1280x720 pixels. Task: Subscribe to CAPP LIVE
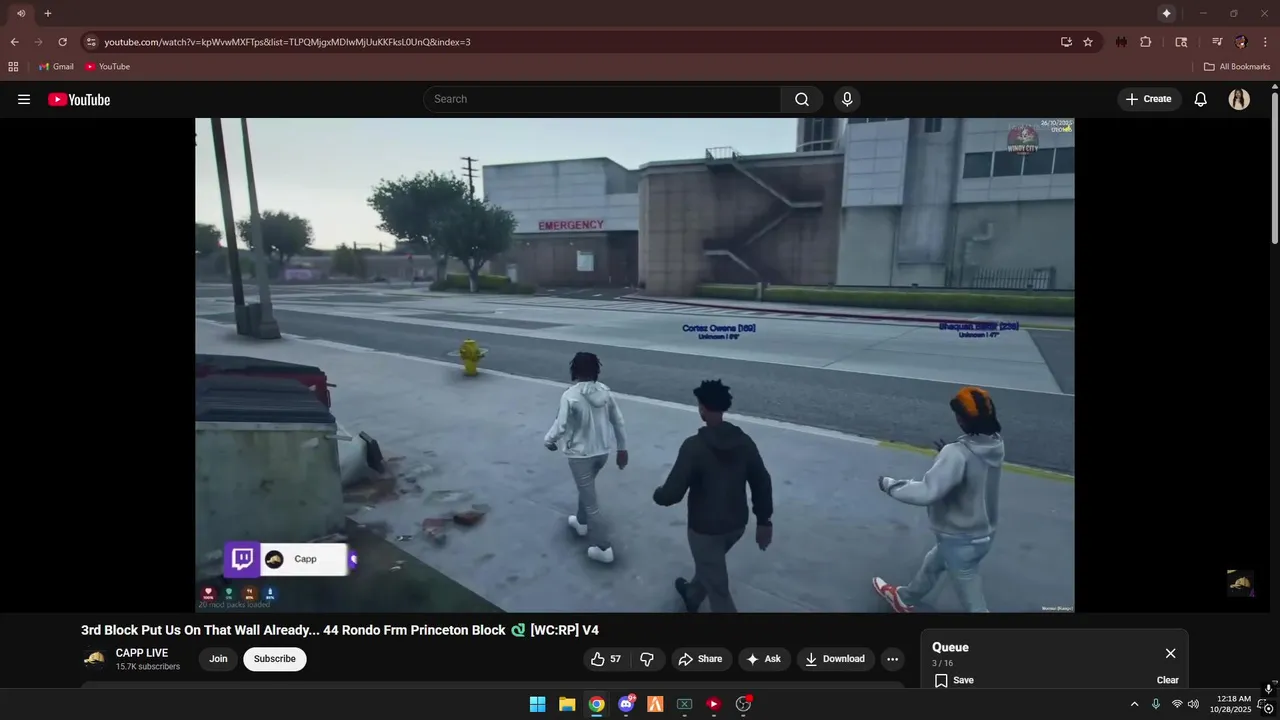[x=275, y=659]
